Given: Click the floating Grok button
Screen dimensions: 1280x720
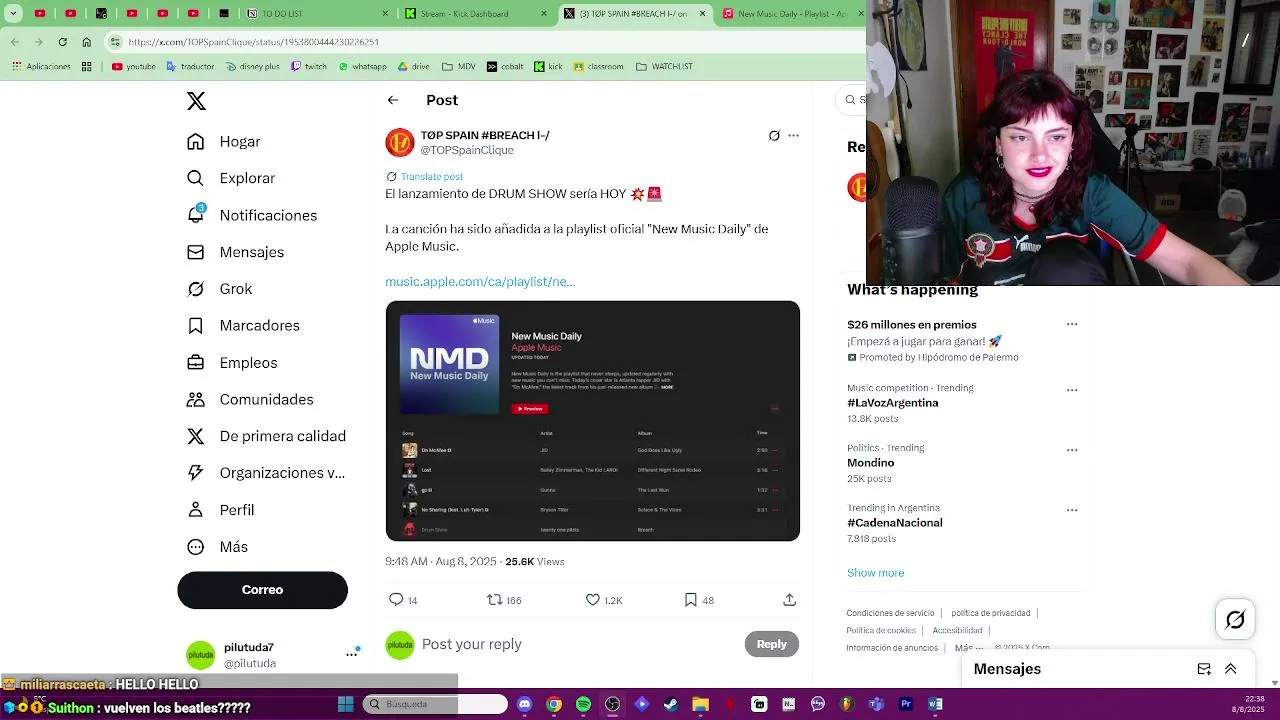Looking at the screenshot, I should pos(1235,620).
